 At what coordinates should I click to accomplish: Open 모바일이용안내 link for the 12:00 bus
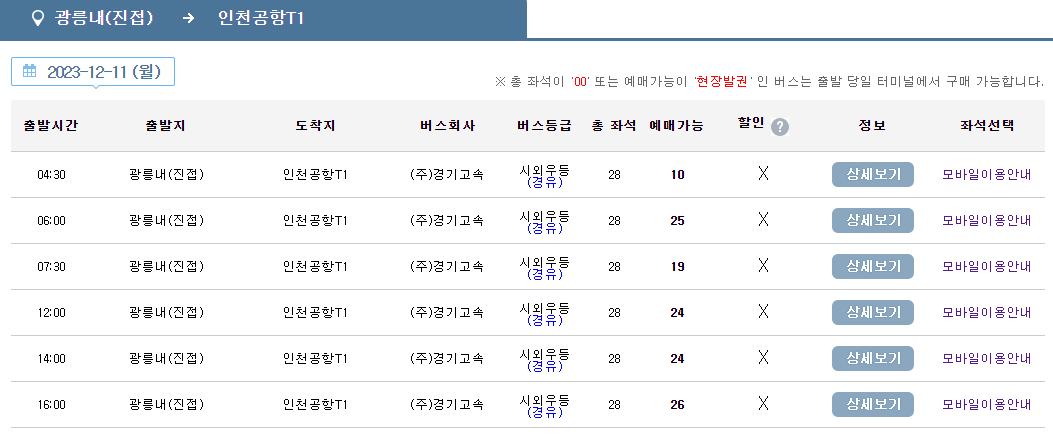tap(987, 312)
